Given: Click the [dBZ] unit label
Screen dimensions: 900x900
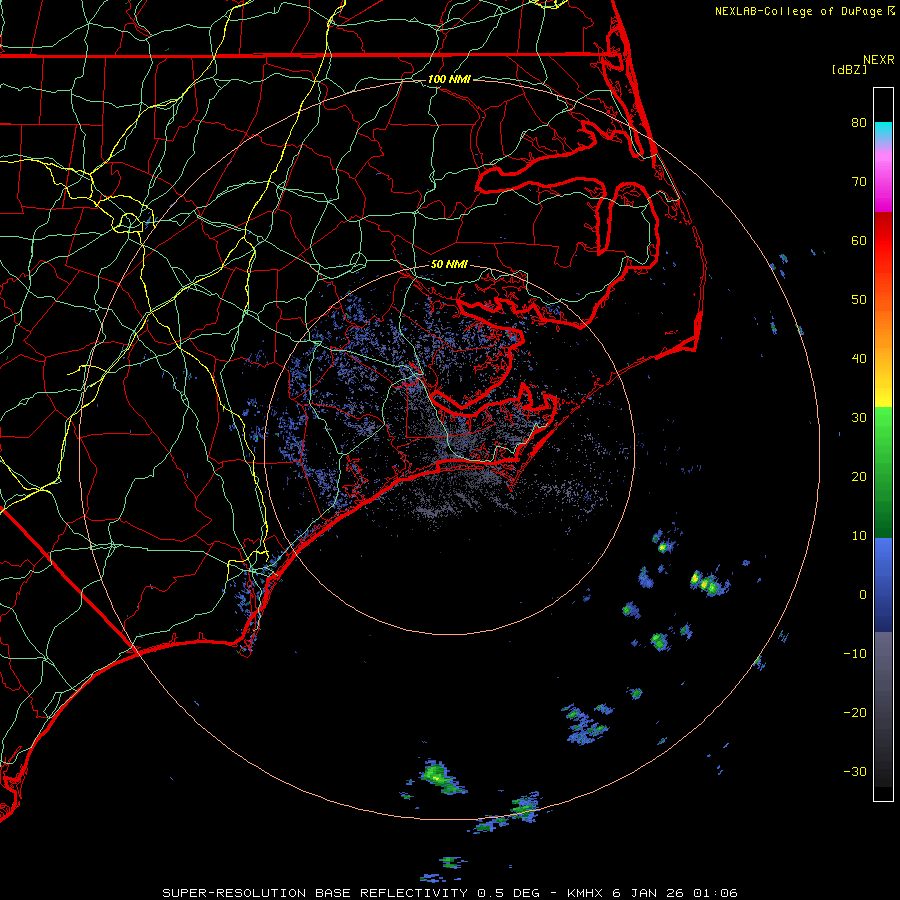Looking at the screenshot, I should [849, 69].
